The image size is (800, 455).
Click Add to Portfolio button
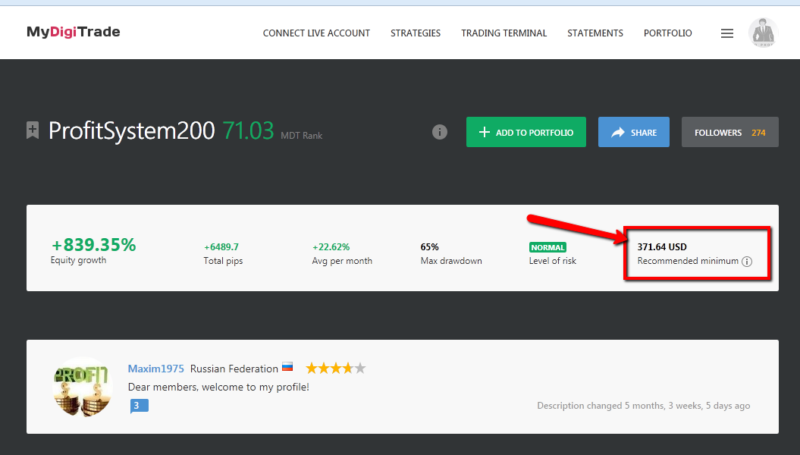526,132
